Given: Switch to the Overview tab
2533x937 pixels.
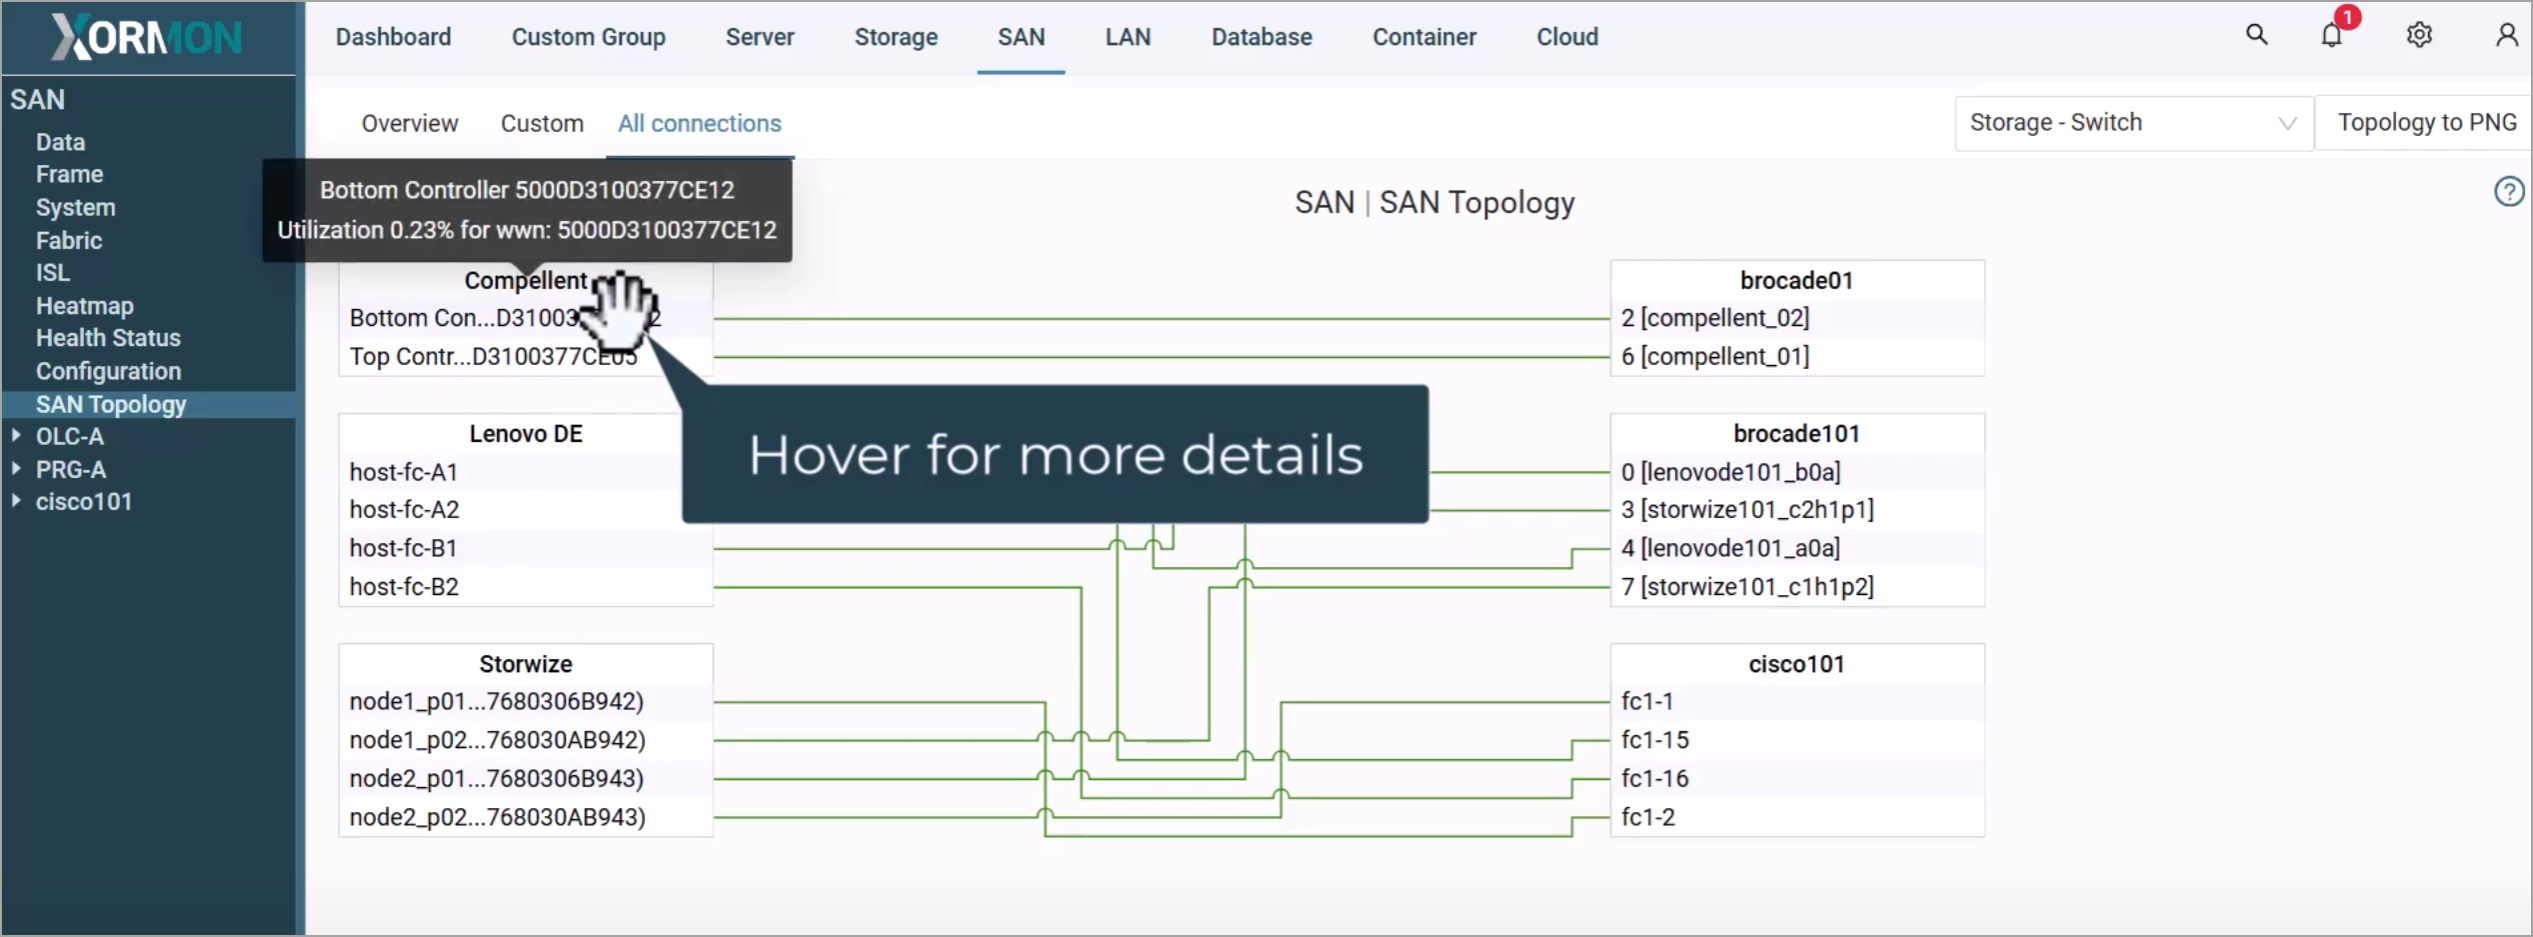Looking at the screenshot, I should tap(410, 123).
